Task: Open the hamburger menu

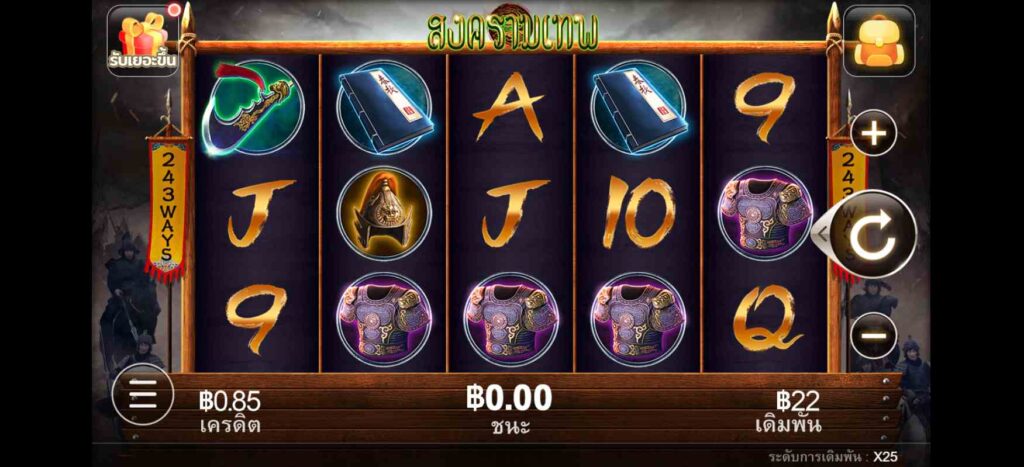Action: tap(142, 395)
